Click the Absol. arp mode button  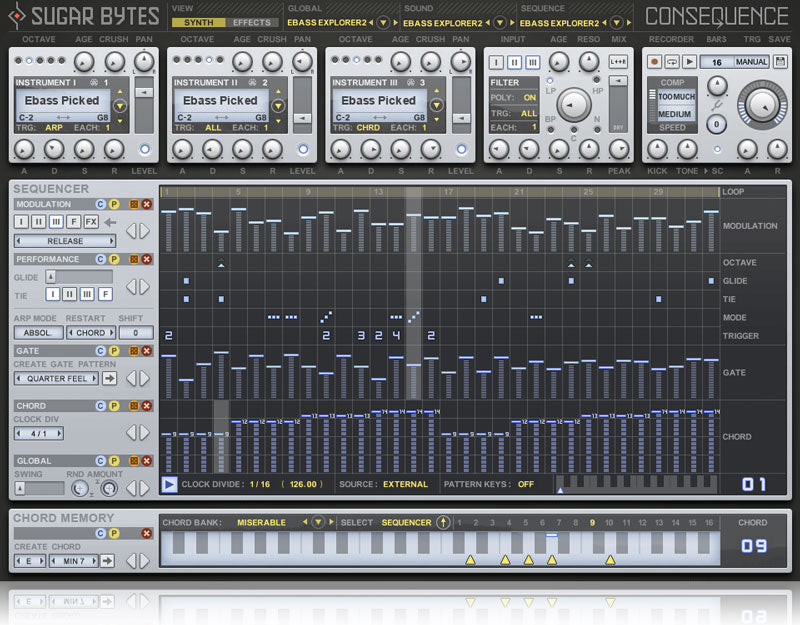pos(38,333)
